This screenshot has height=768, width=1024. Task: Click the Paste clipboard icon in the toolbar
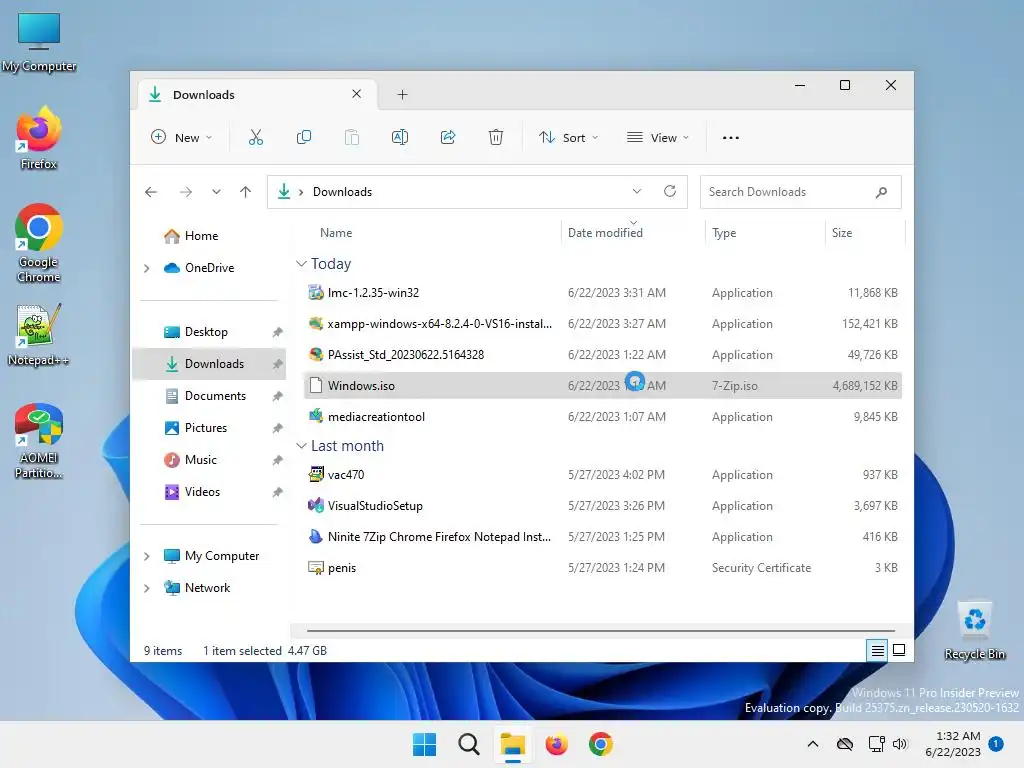coord(352,137)
